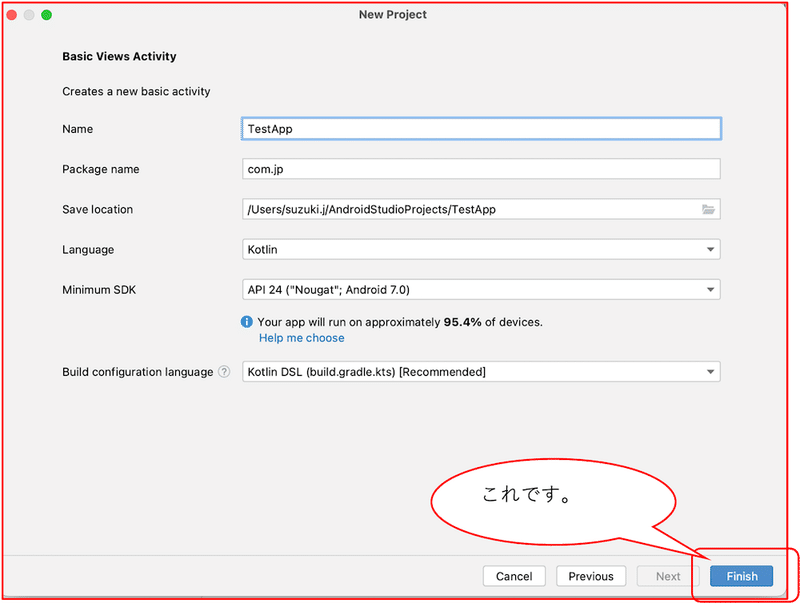Open the Help me choose link

tap(302, 338)
